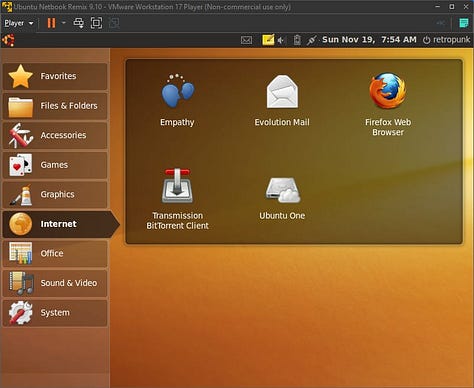The image size is (474, 388).
Task: Open the VMware Player menu
Action: pos(19,23)
